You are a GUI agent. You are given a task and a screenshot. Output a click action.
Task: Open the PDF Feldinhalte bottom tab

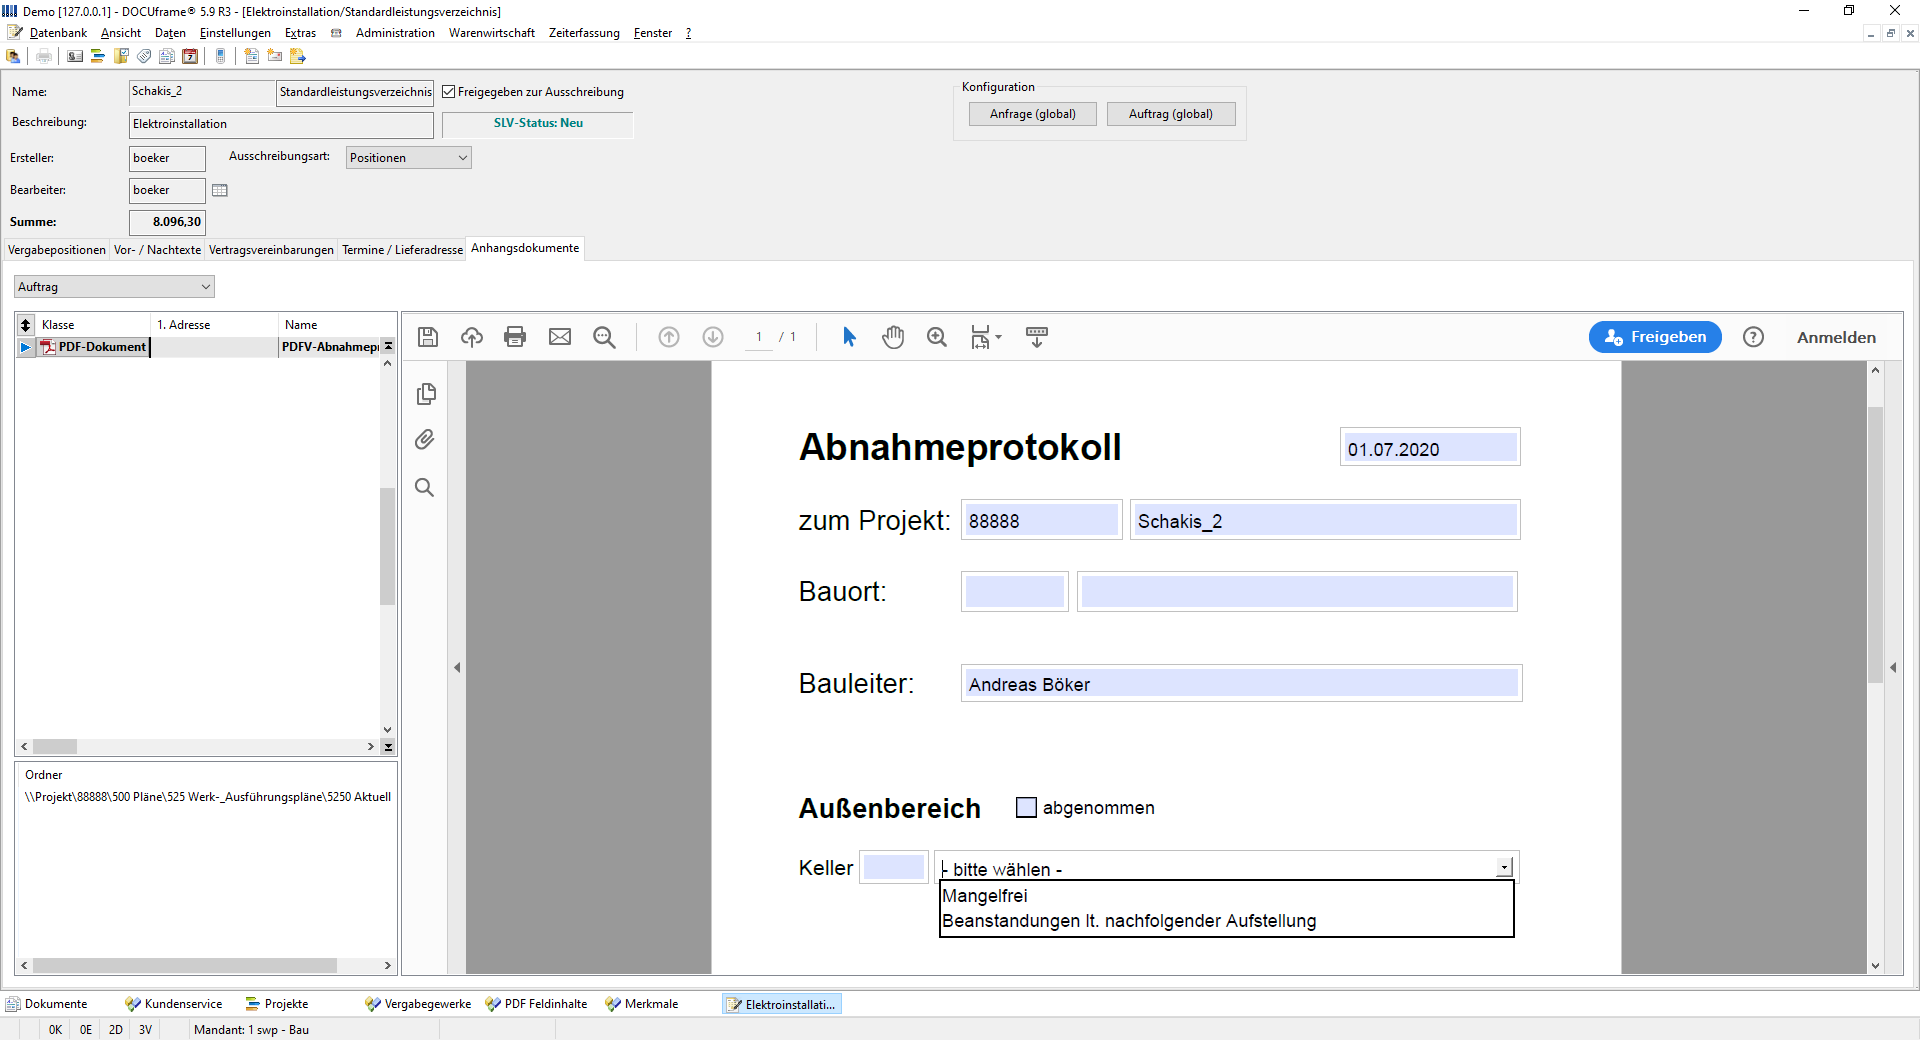point(537,1004)
